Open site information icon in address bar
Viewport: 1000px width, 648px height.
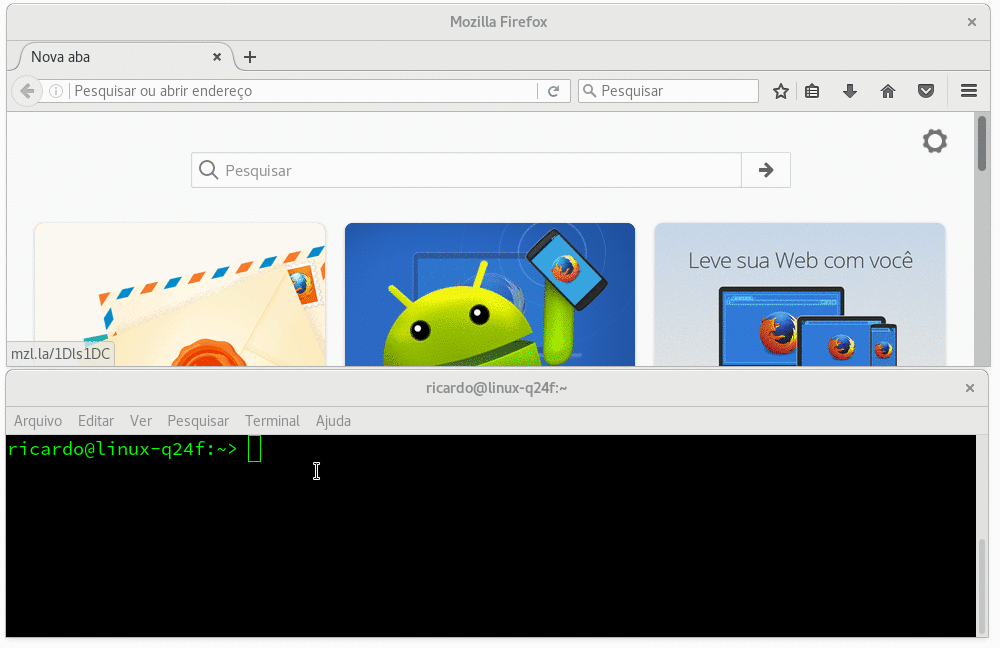[56, 91]
